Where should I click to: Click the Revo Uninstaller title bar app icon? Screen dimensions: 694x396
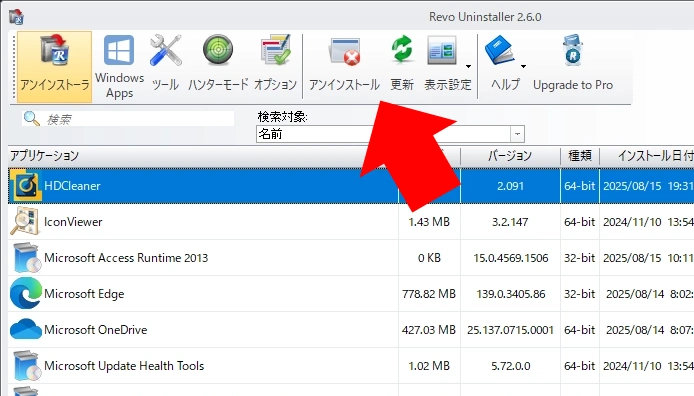[x=16, y=17]
